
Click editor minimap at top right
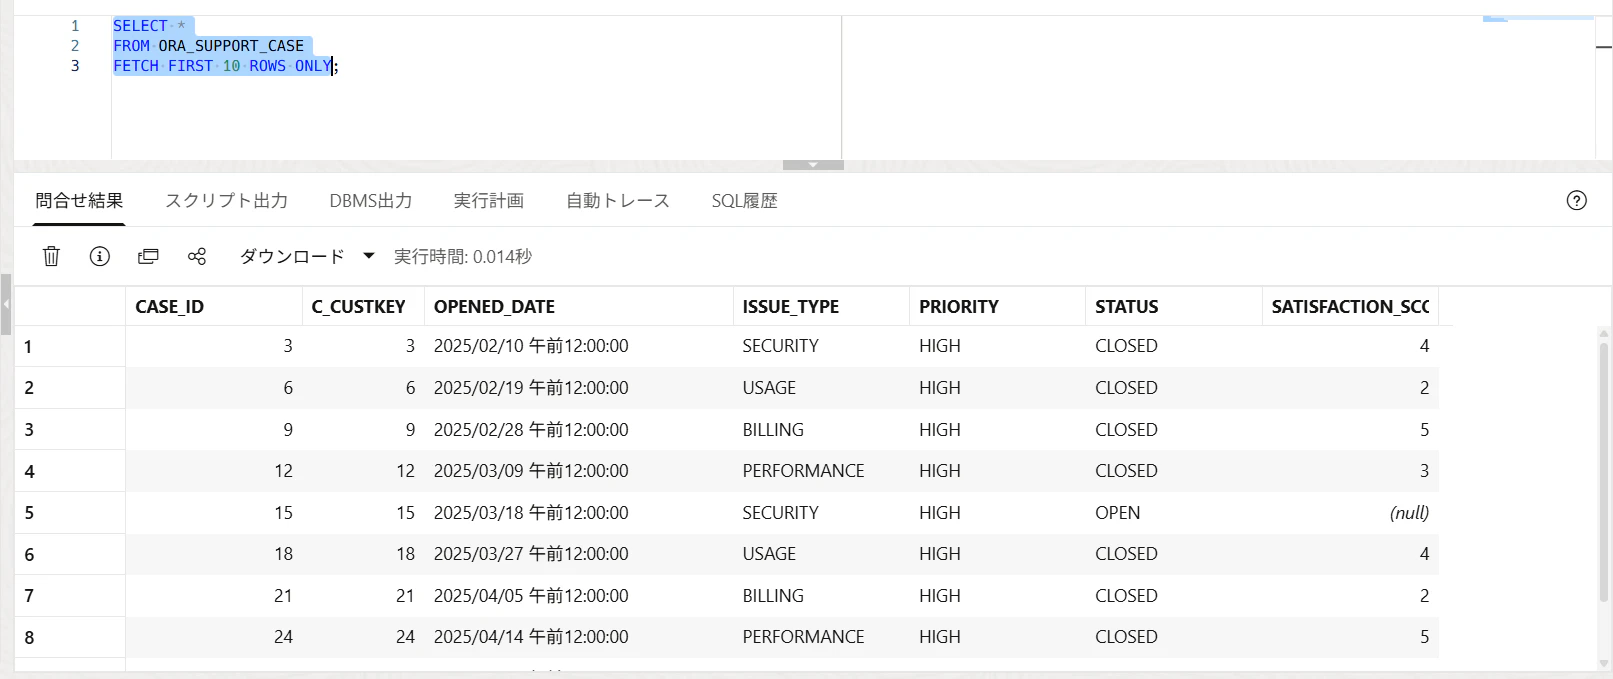[x=1538, y=18]
